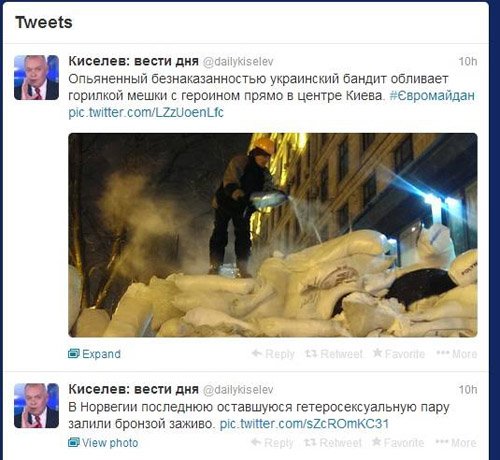Open More options on second tweet
The width and height of the screenshot is (500, 460).
(456, 443)
